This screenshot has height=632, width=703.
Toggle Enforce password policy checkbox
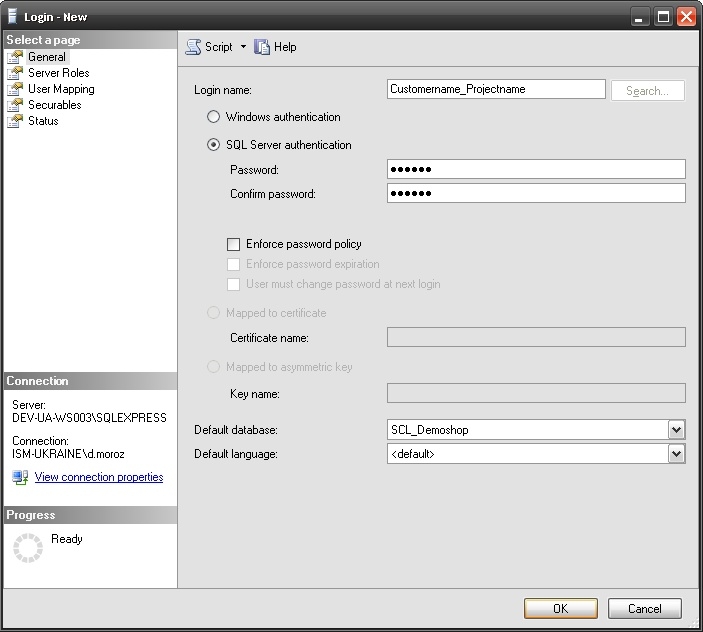coord(234,244)
